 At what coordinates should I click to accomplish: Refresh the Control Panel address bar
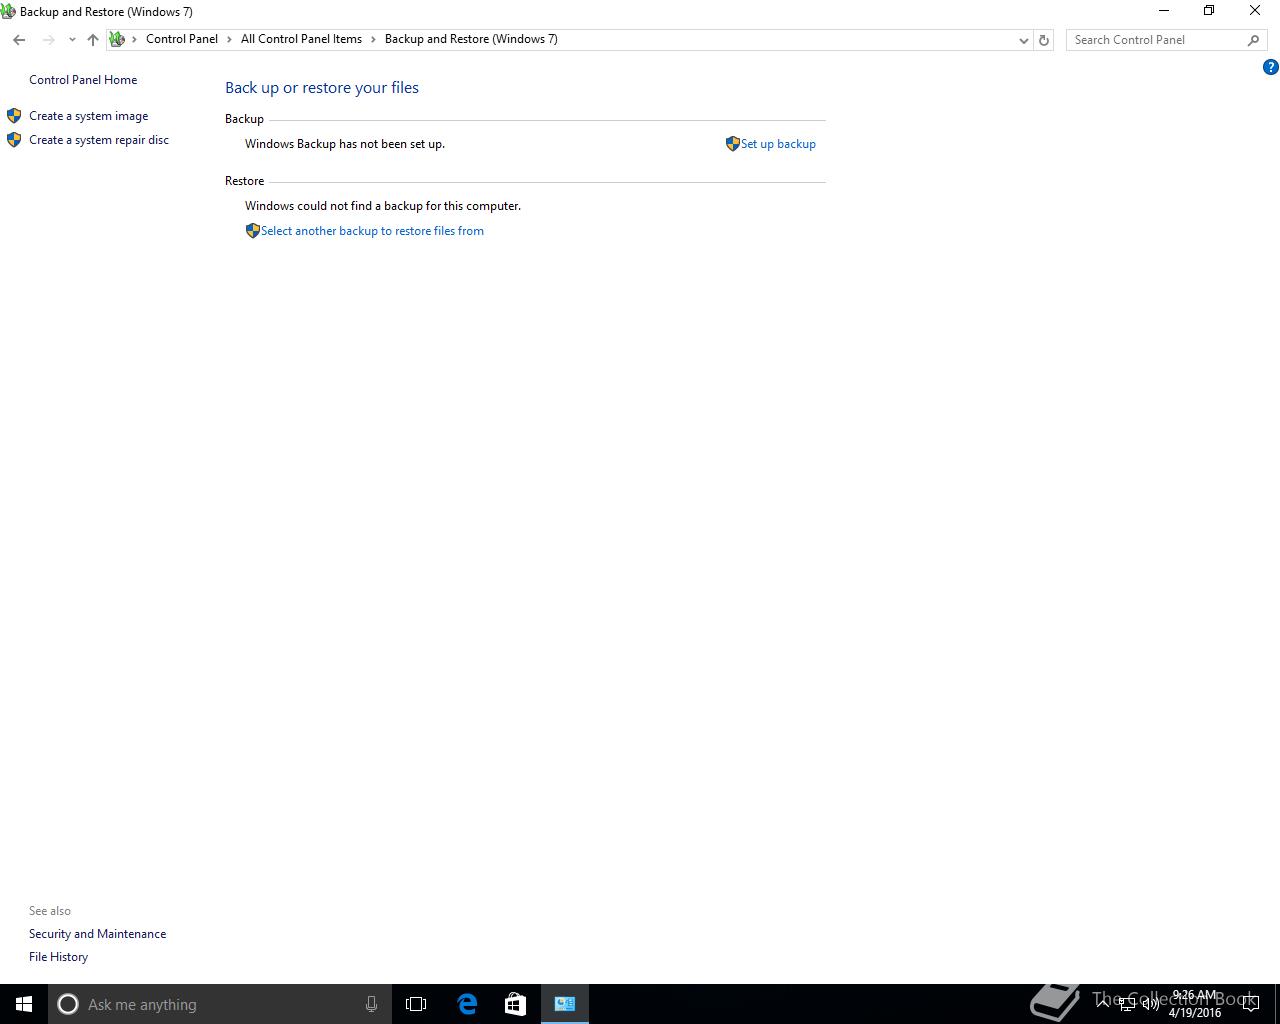(x=1044, y=40)
